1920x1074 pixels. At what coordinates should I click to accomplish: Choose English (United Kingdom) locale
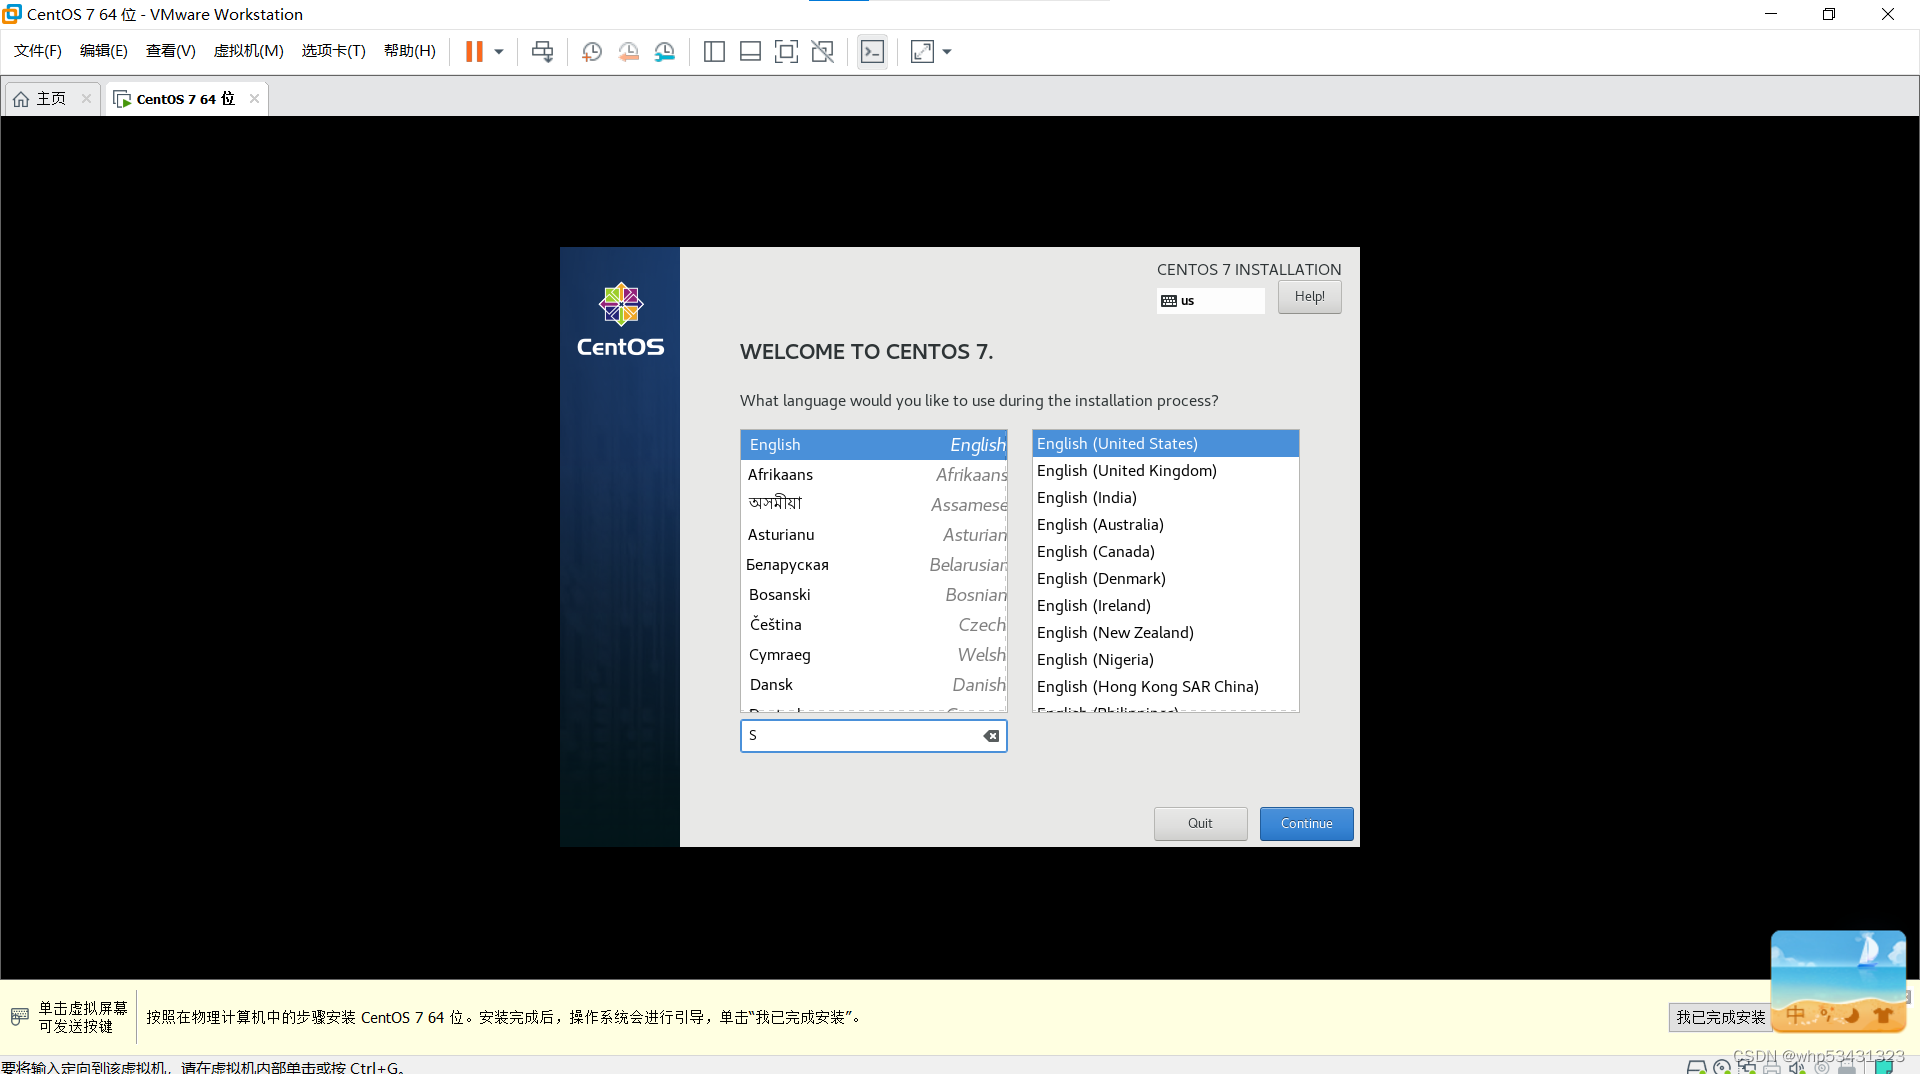coord(1166,471)
